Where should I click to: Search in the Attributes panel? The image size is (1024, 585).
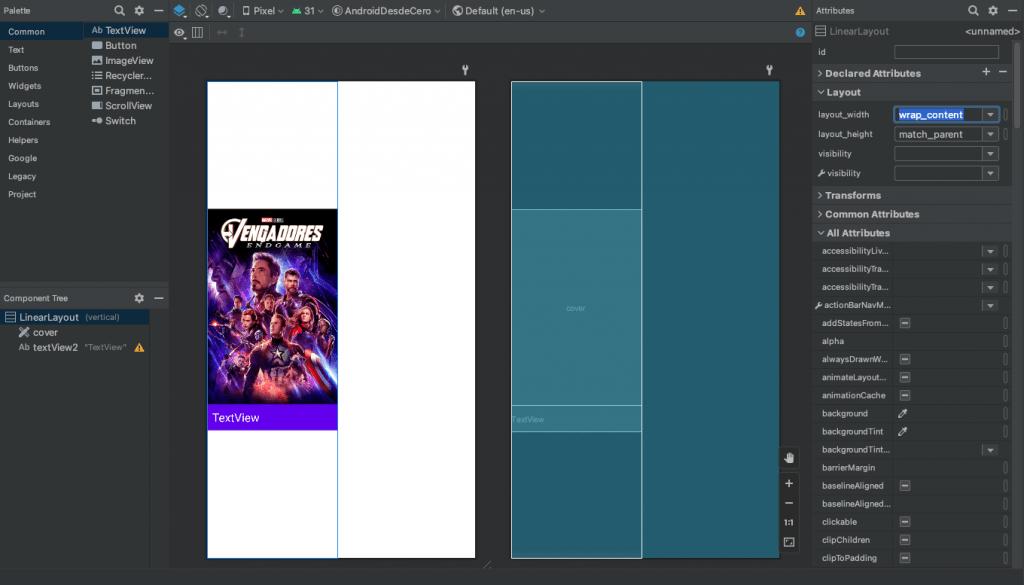coord(973,10)
